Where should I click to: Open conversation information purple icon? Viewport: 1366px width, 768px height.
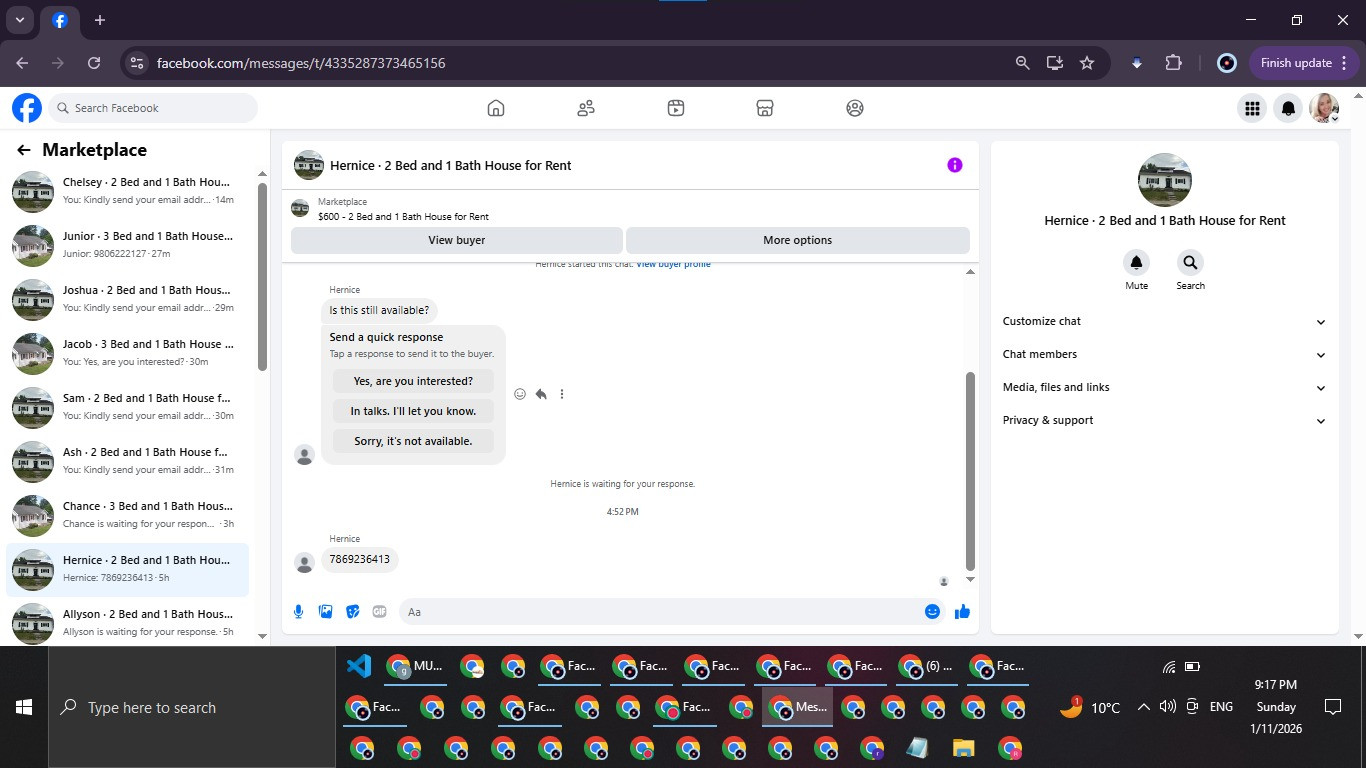pos(955,165)
